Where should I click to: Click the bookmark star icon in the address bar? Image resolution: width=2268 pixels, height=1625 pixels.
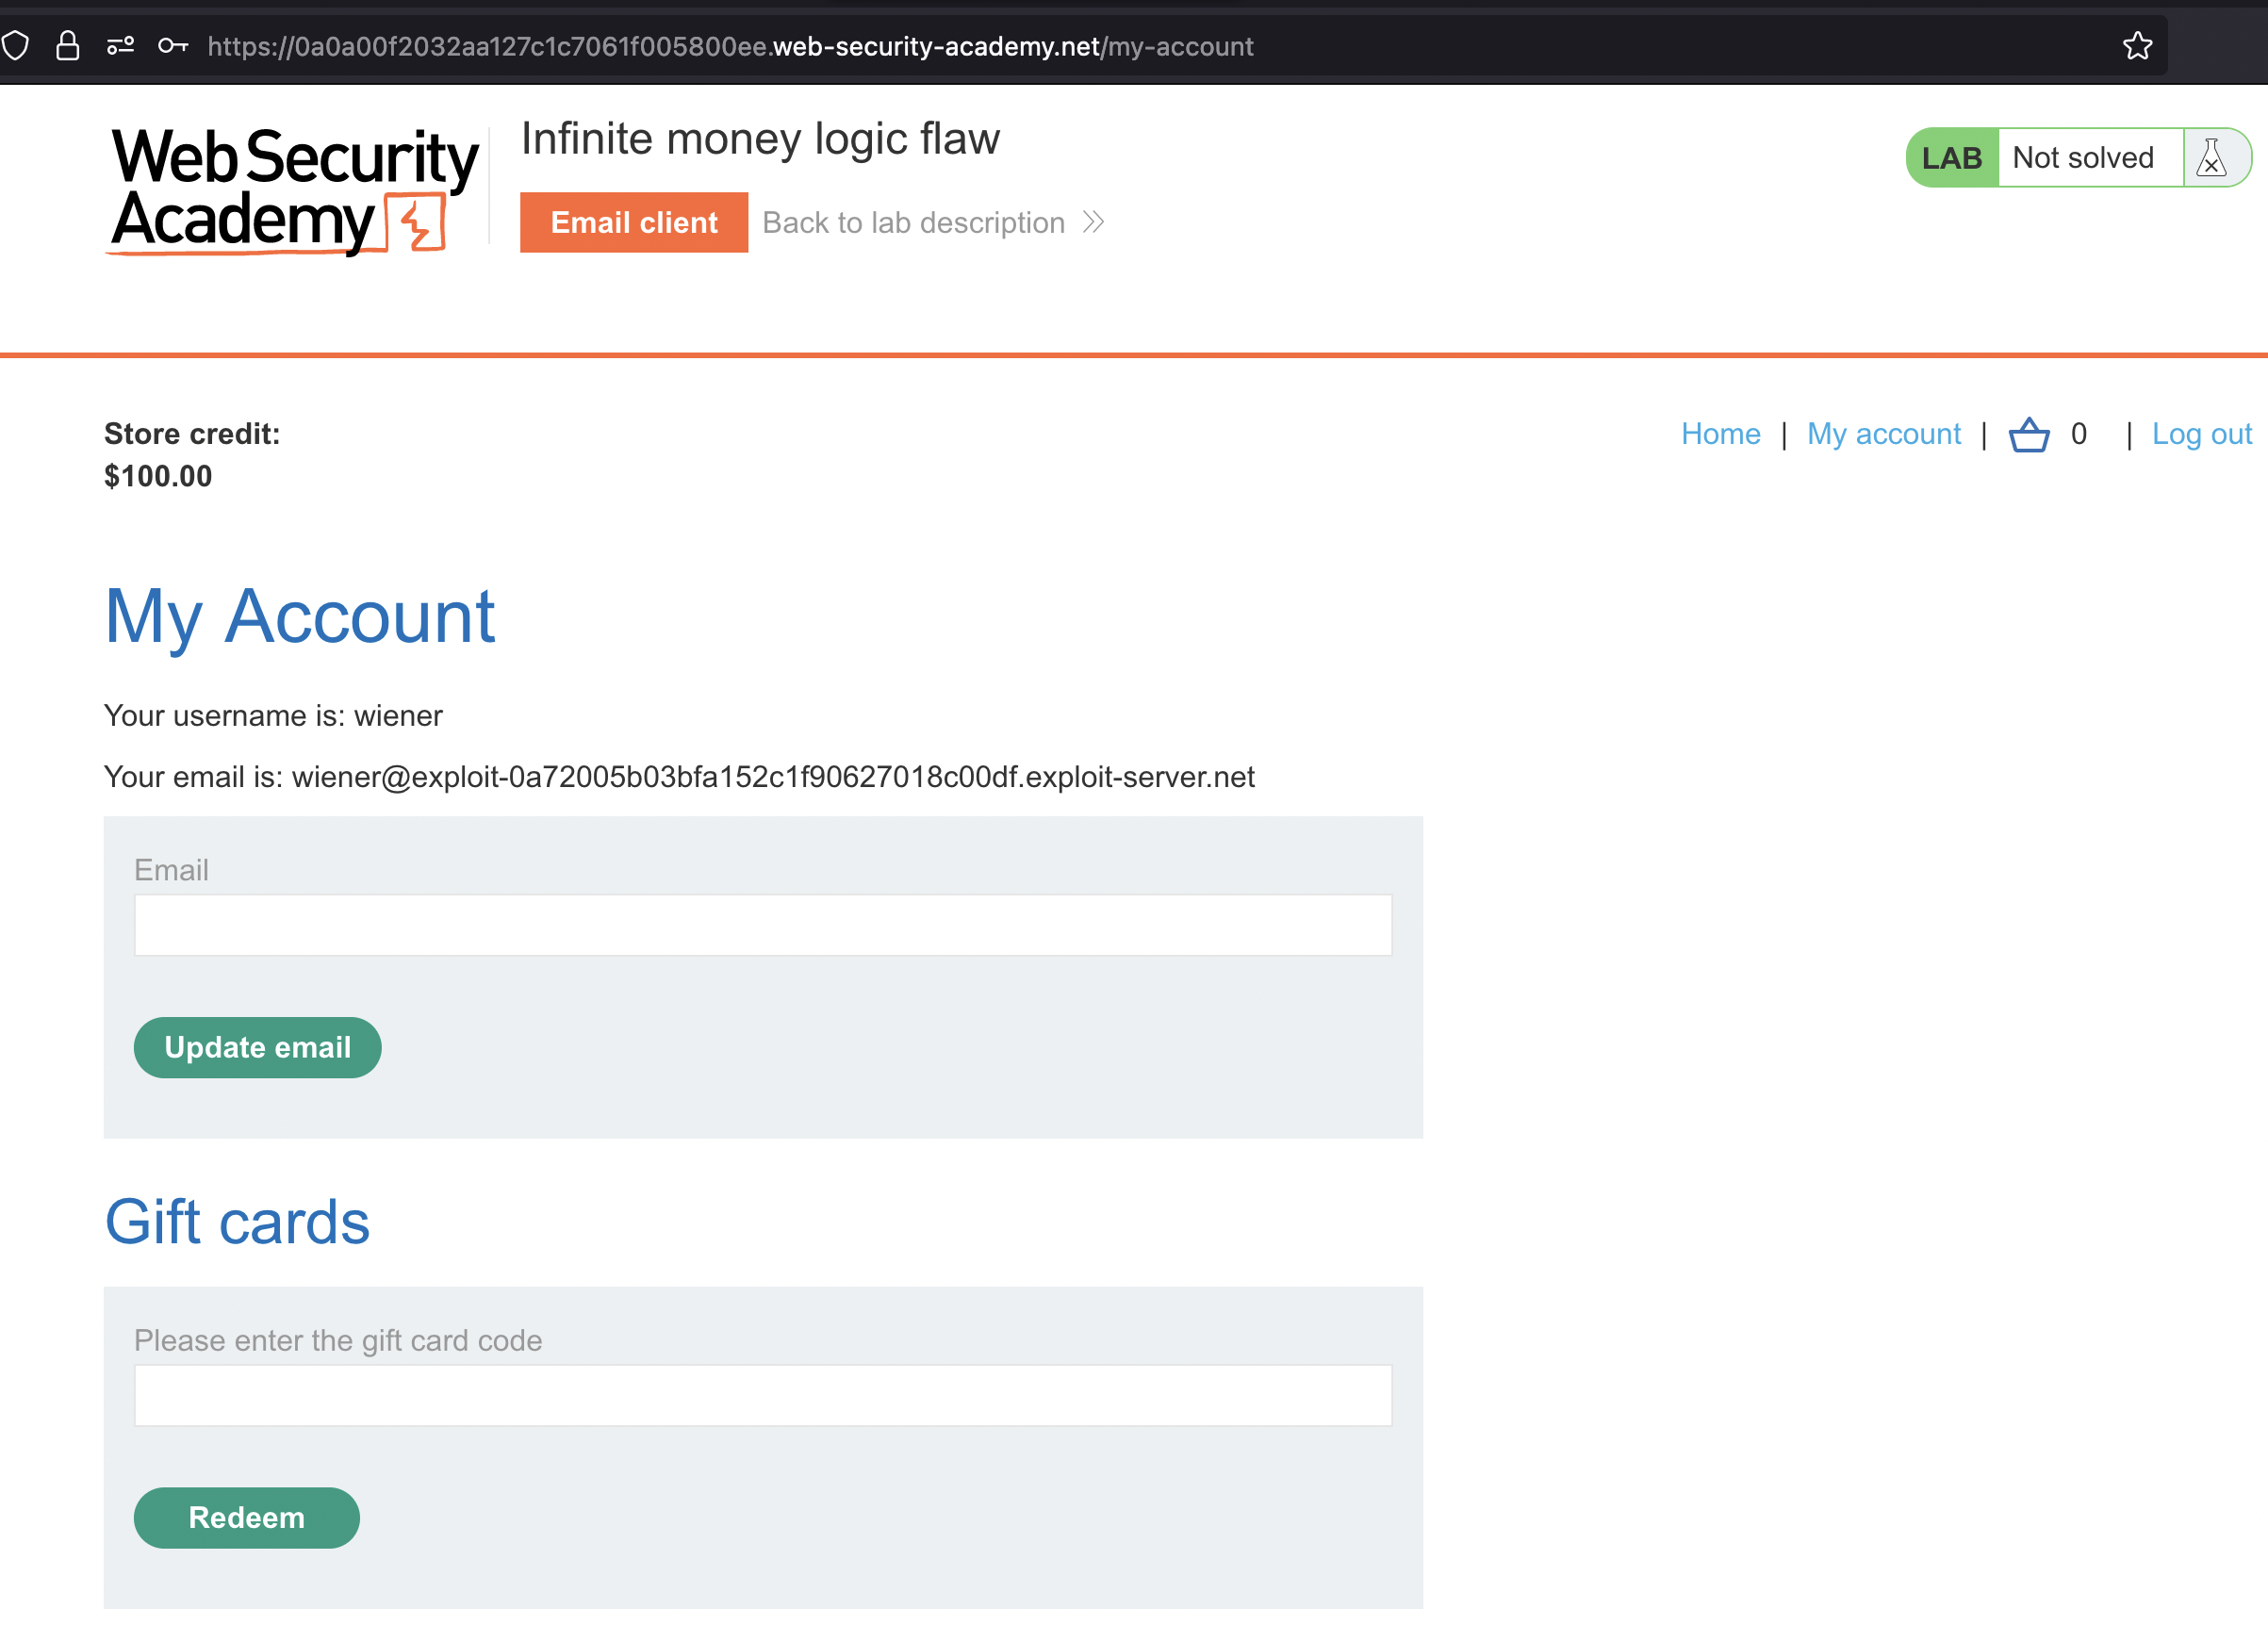pyautogui.click(x=2137, y=46)
